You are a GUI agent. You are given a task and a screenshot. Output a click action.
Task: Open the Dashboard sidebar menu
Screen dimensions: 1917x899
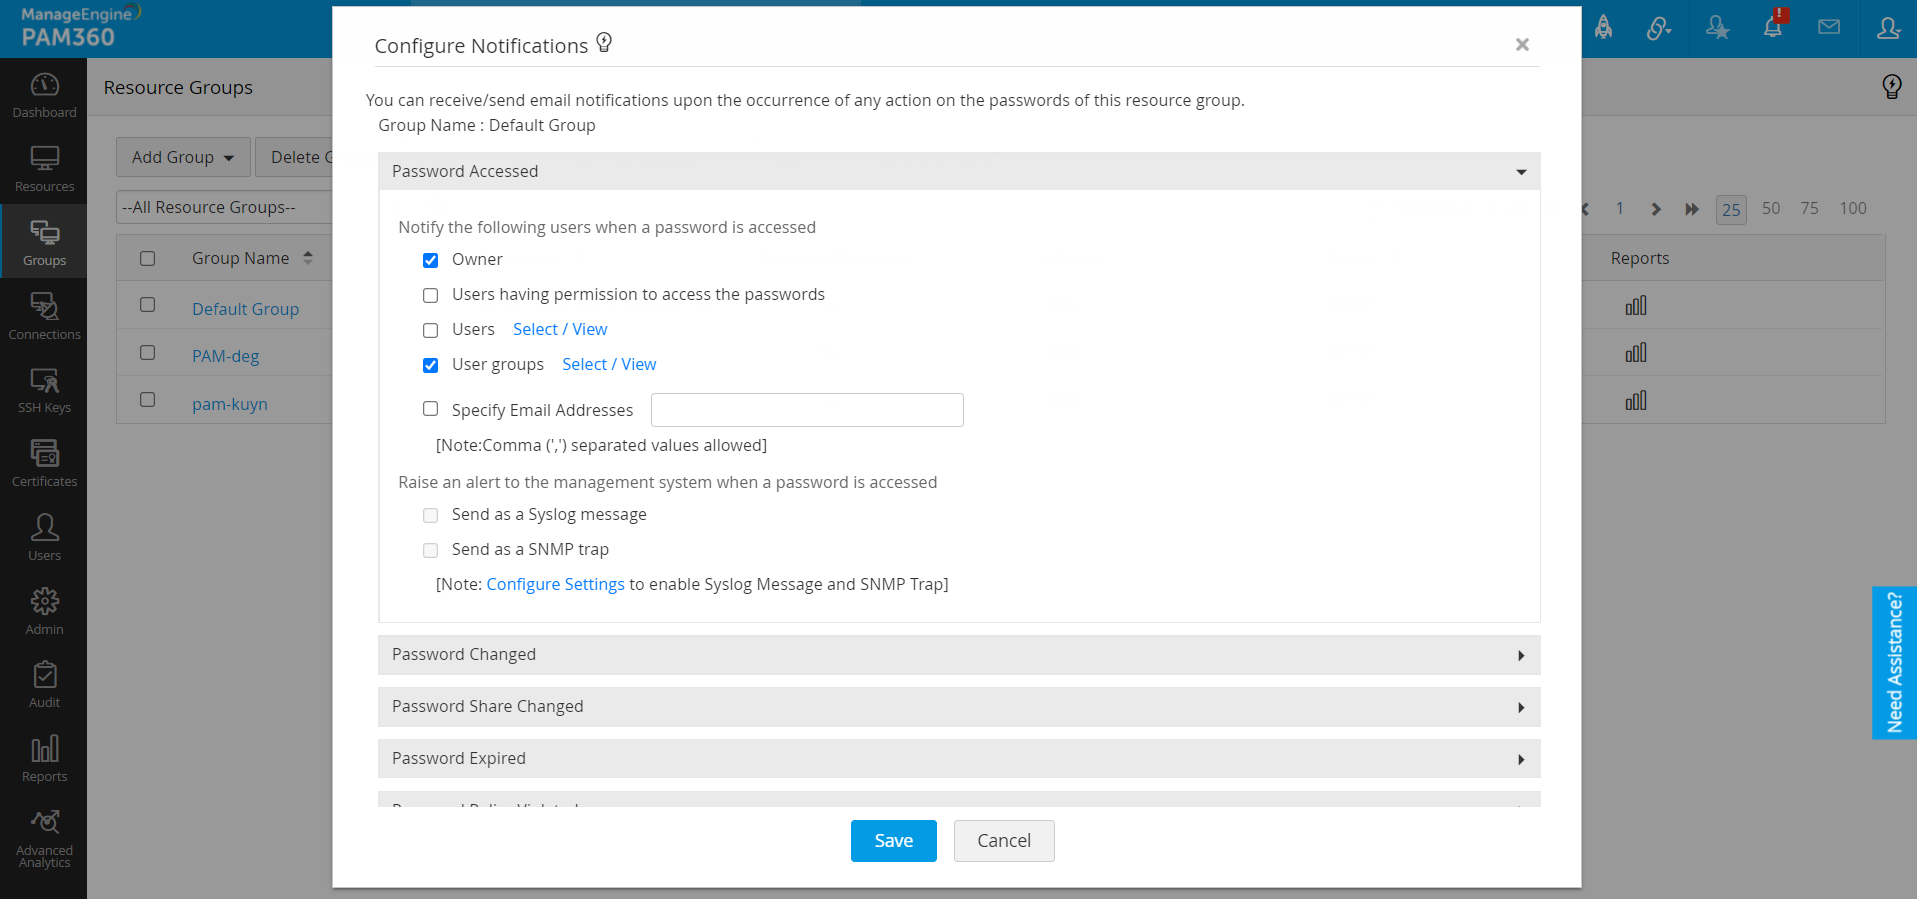pos(44,95)
